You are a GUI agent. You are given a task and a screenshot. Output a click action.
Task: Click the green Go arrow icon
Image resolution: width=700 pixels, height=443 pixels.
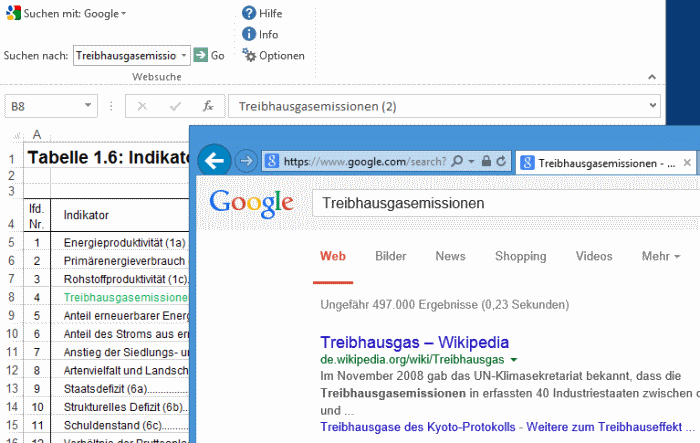click(200, 55)
